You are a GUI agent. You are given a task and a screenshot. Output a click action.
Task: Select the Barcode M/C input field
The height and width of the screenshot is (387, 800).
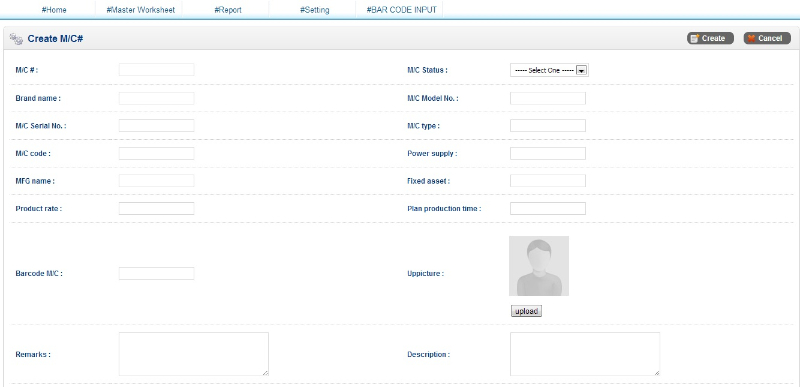[157, 273]
